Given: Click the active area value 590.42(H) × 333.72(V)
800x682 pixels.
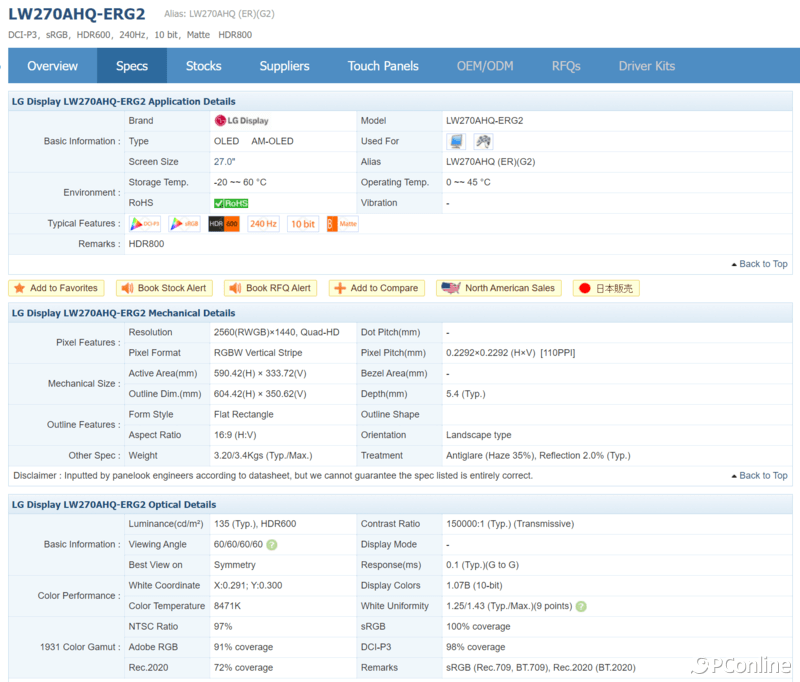Looking at the screenshot, I should (x=260, y=373).
